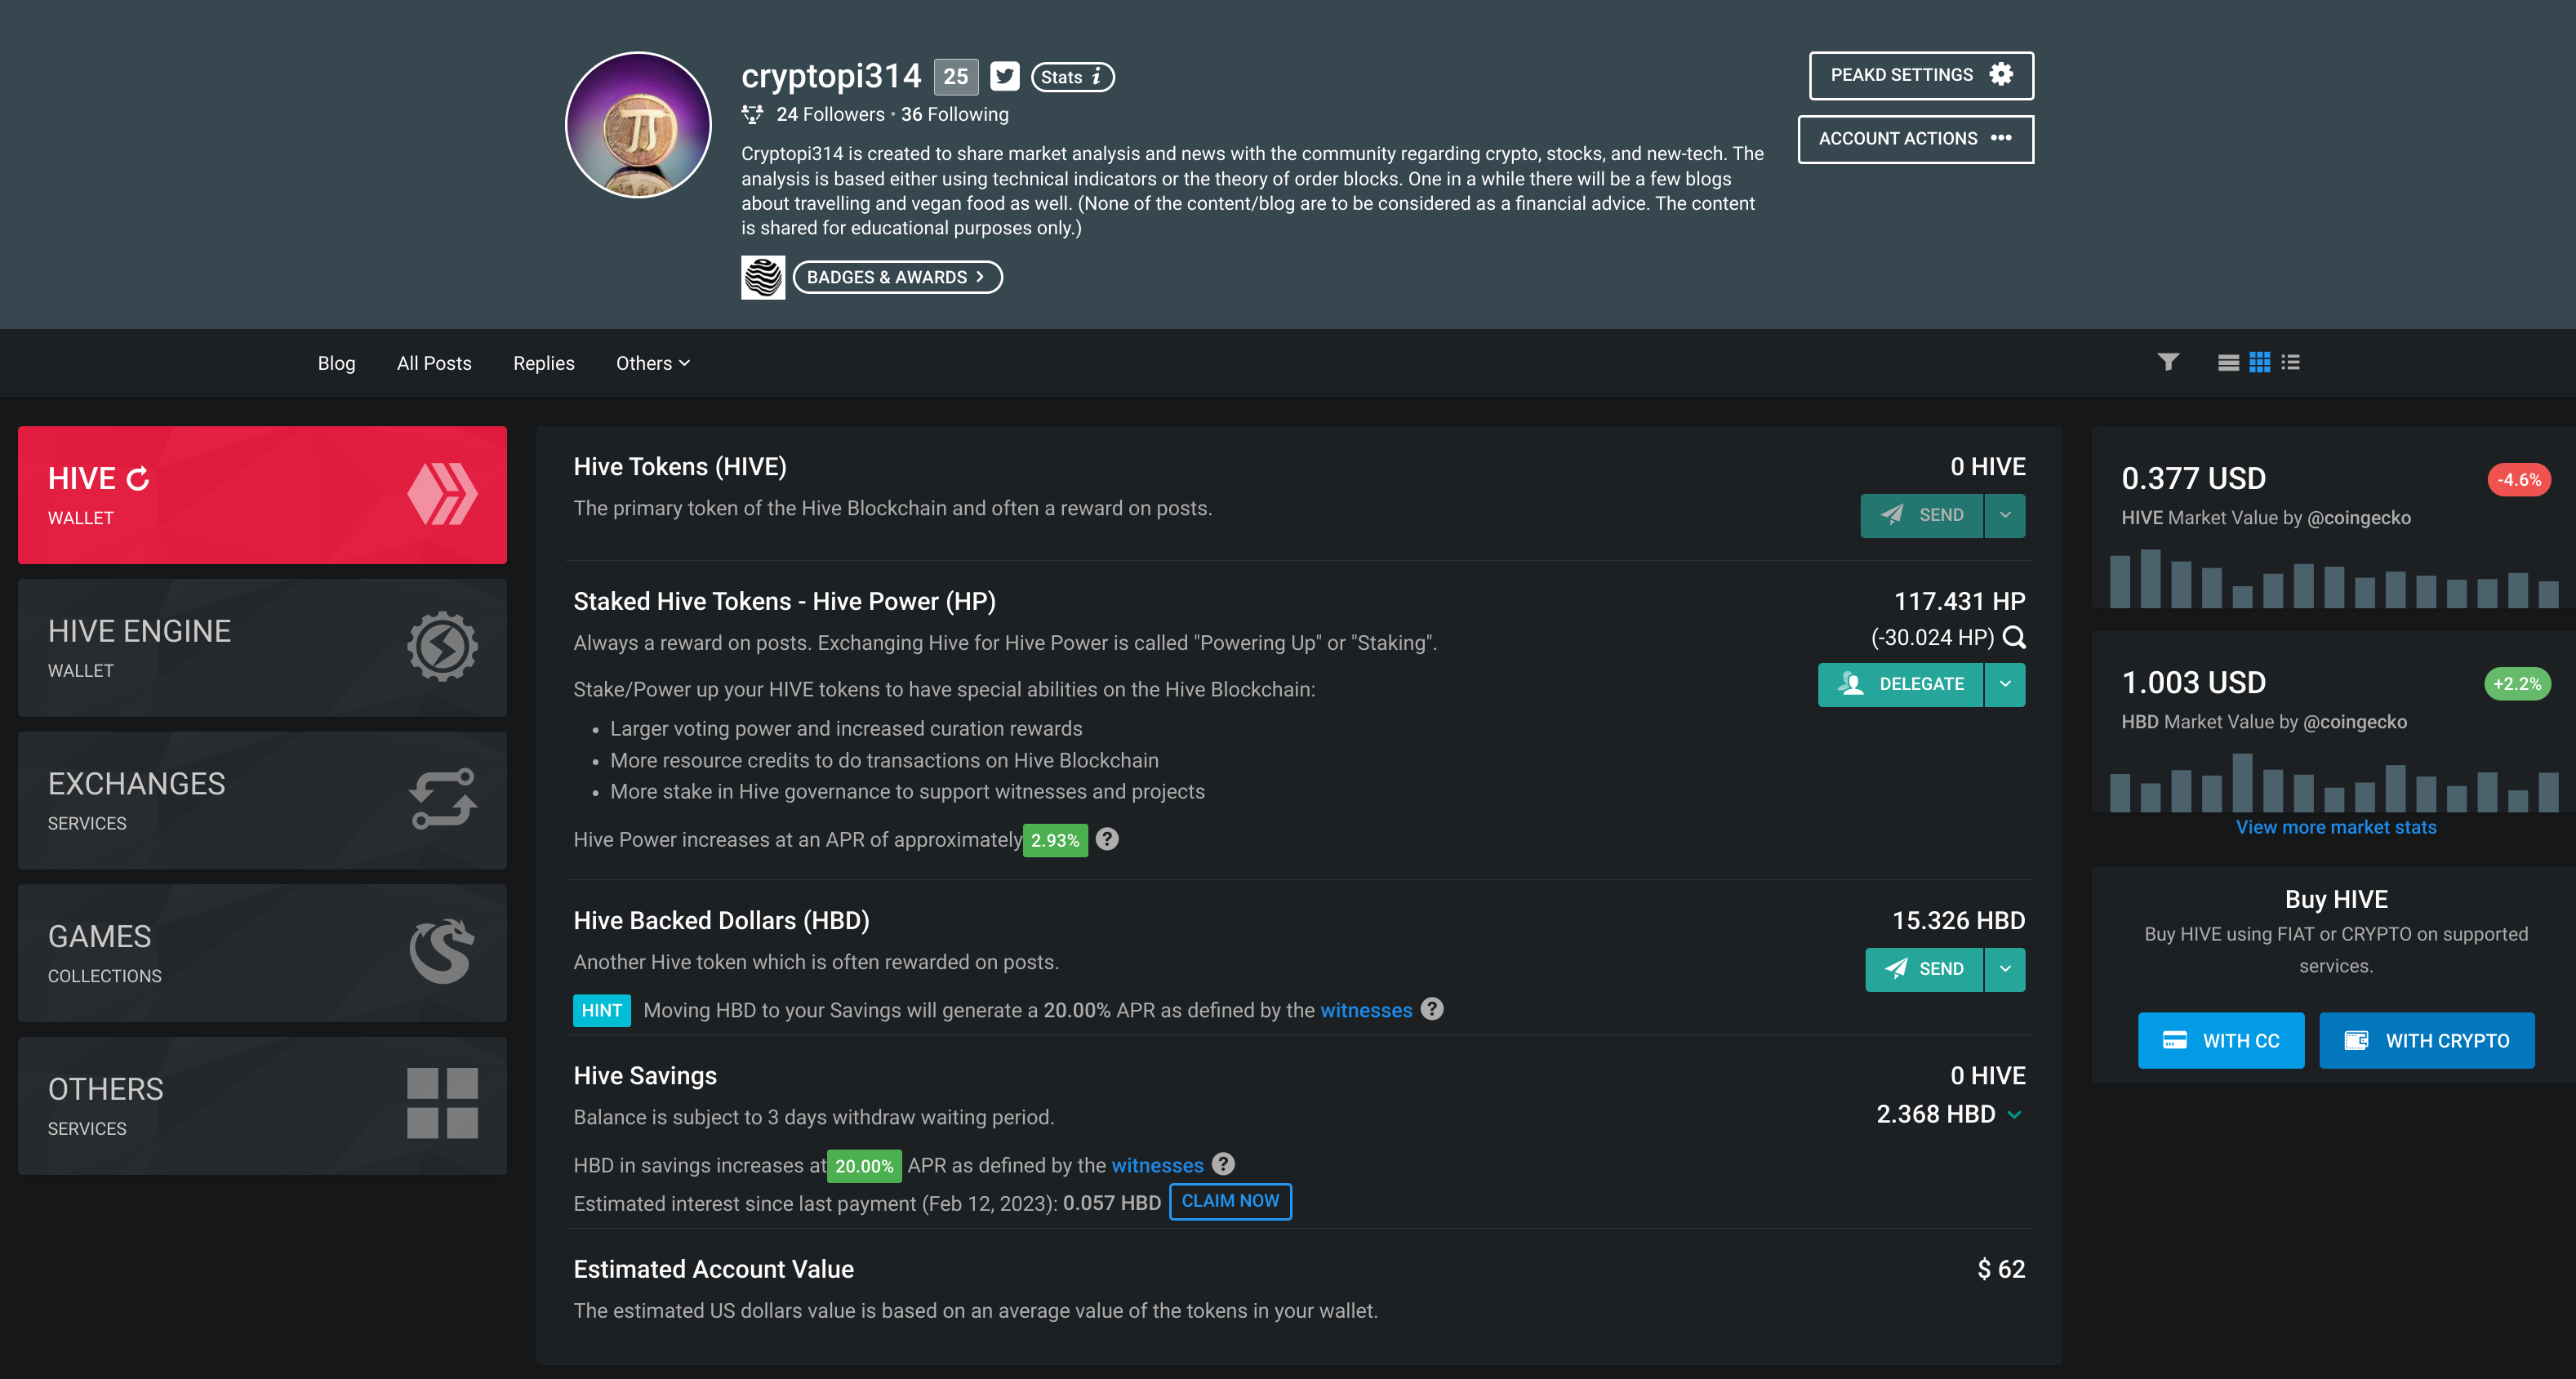
Task: Click the -4.6% HIVE price change badge
Action: [x=2518, y=480]
